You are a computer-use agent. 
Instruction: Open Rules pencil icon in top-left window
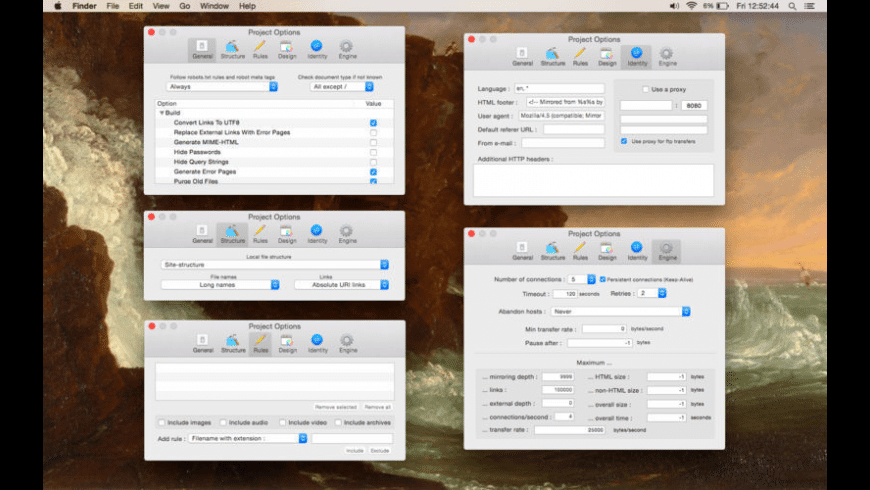260,49
